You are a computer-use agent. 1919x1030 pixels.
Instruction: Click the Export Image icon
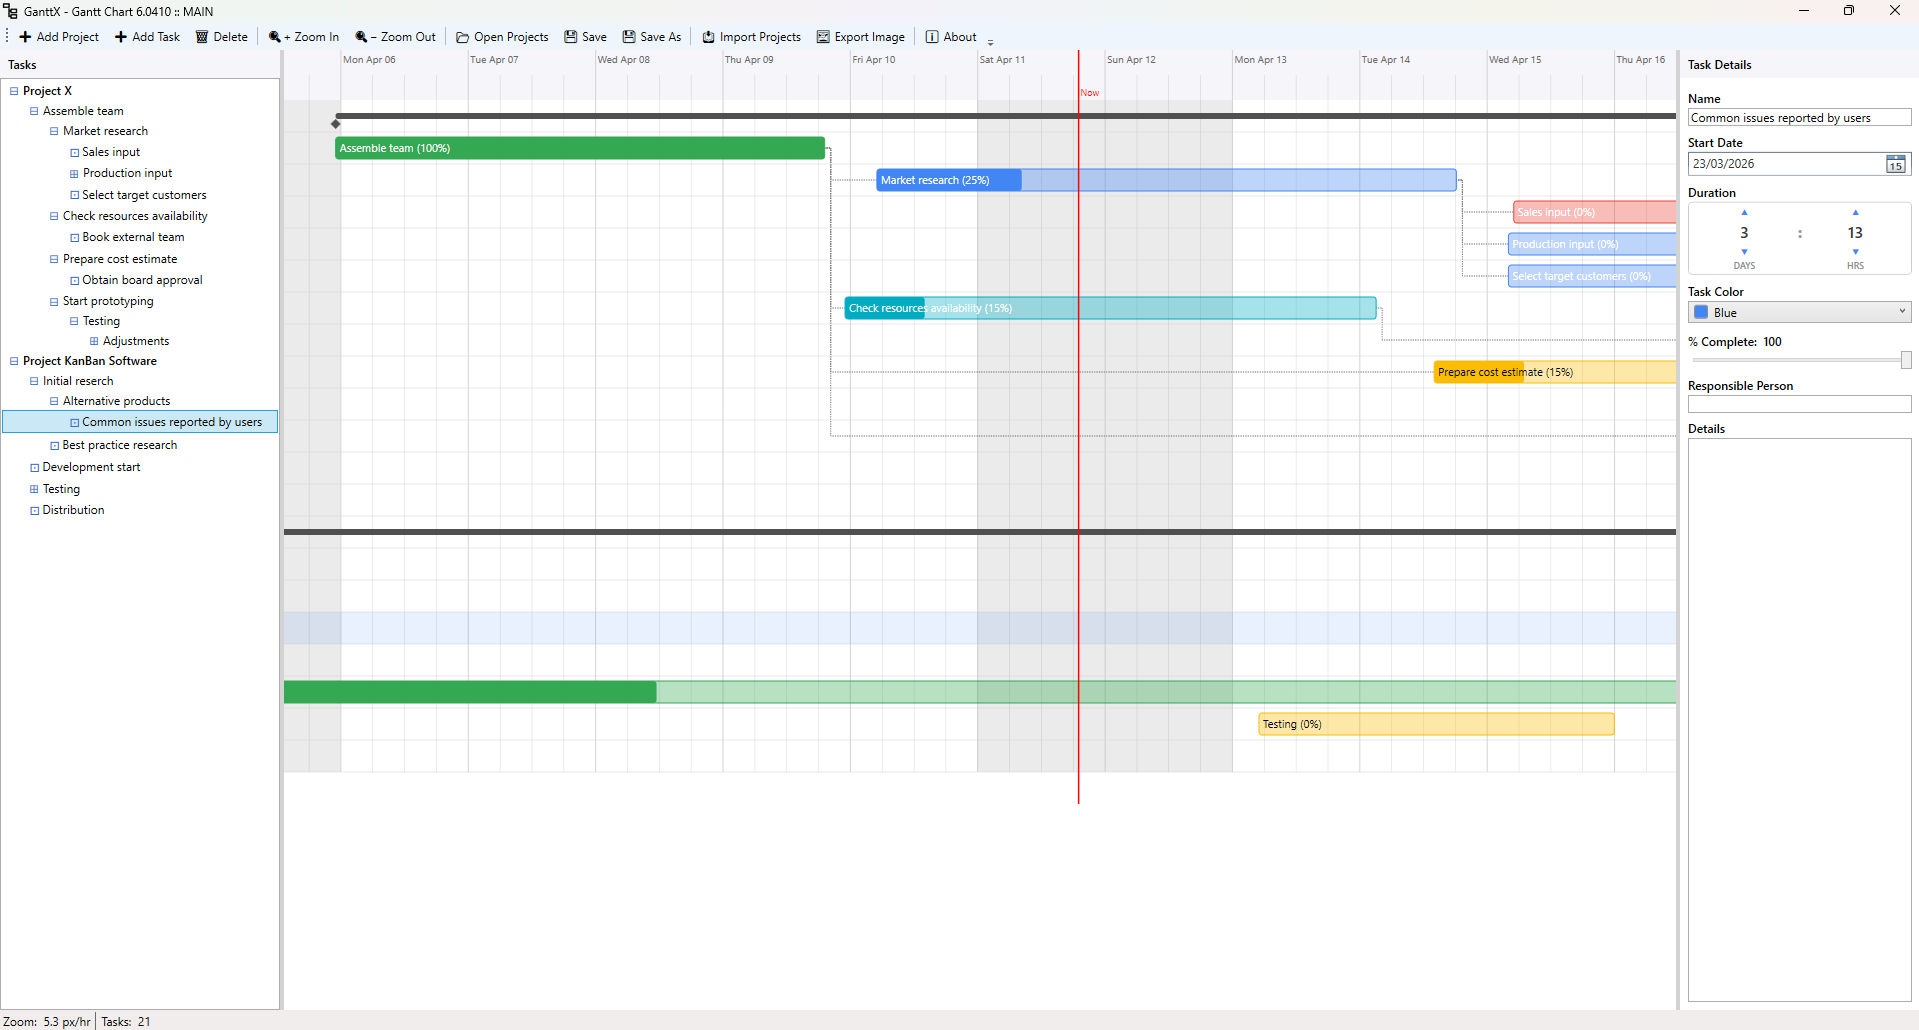(823, 37)
